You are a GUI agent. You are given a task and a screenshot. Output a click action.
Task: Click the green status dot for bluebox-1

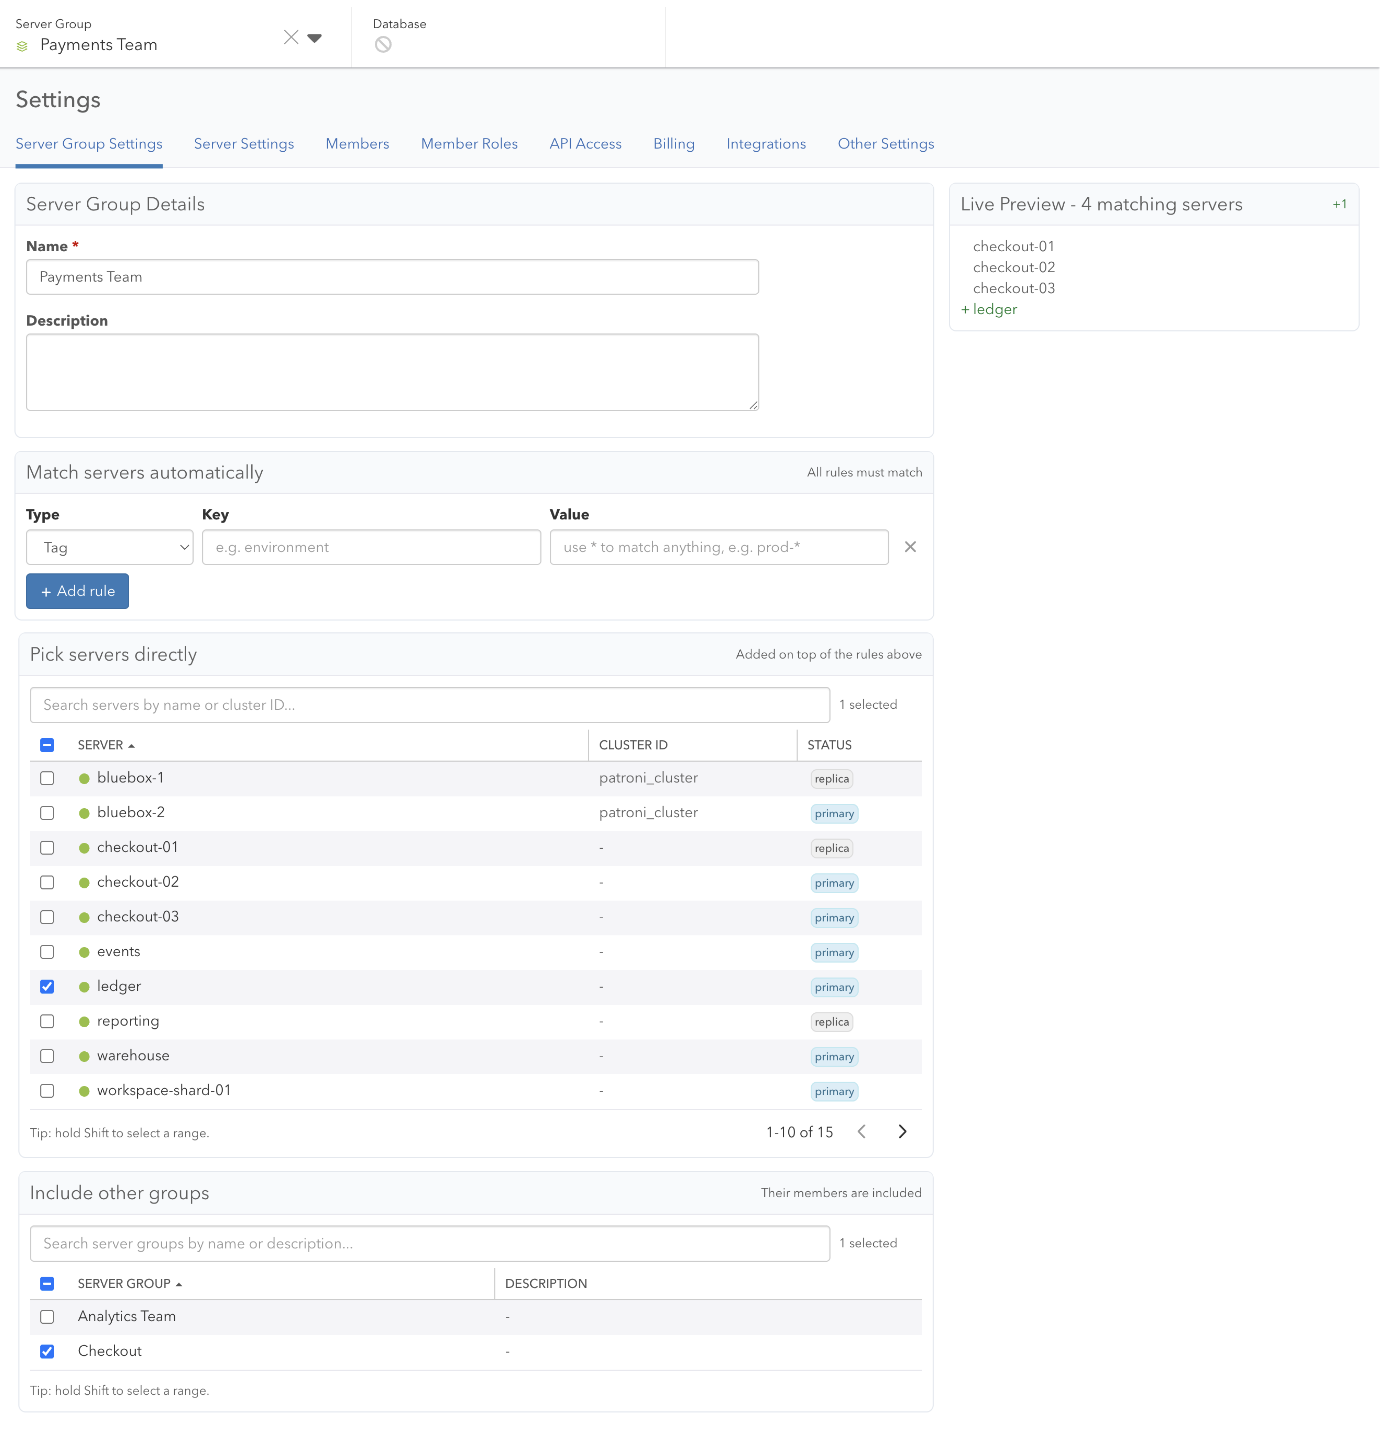click(84, 779)
